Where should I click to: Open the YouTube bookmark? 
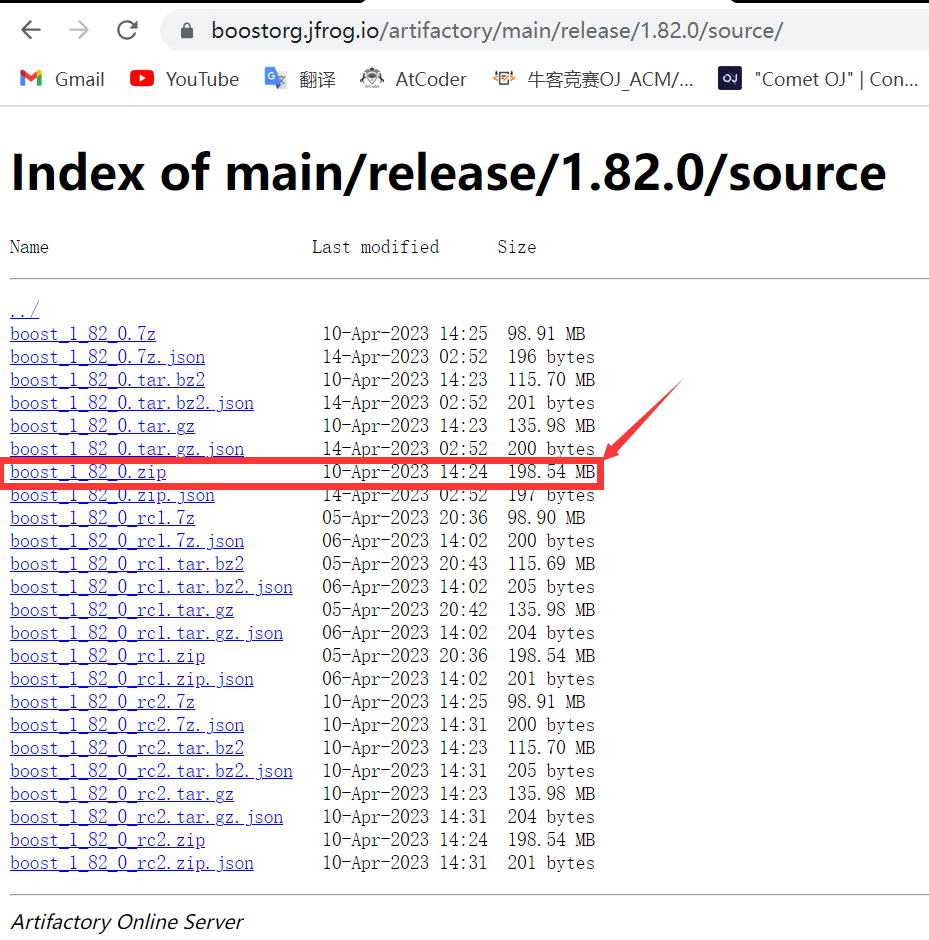[x=185, y=79]
